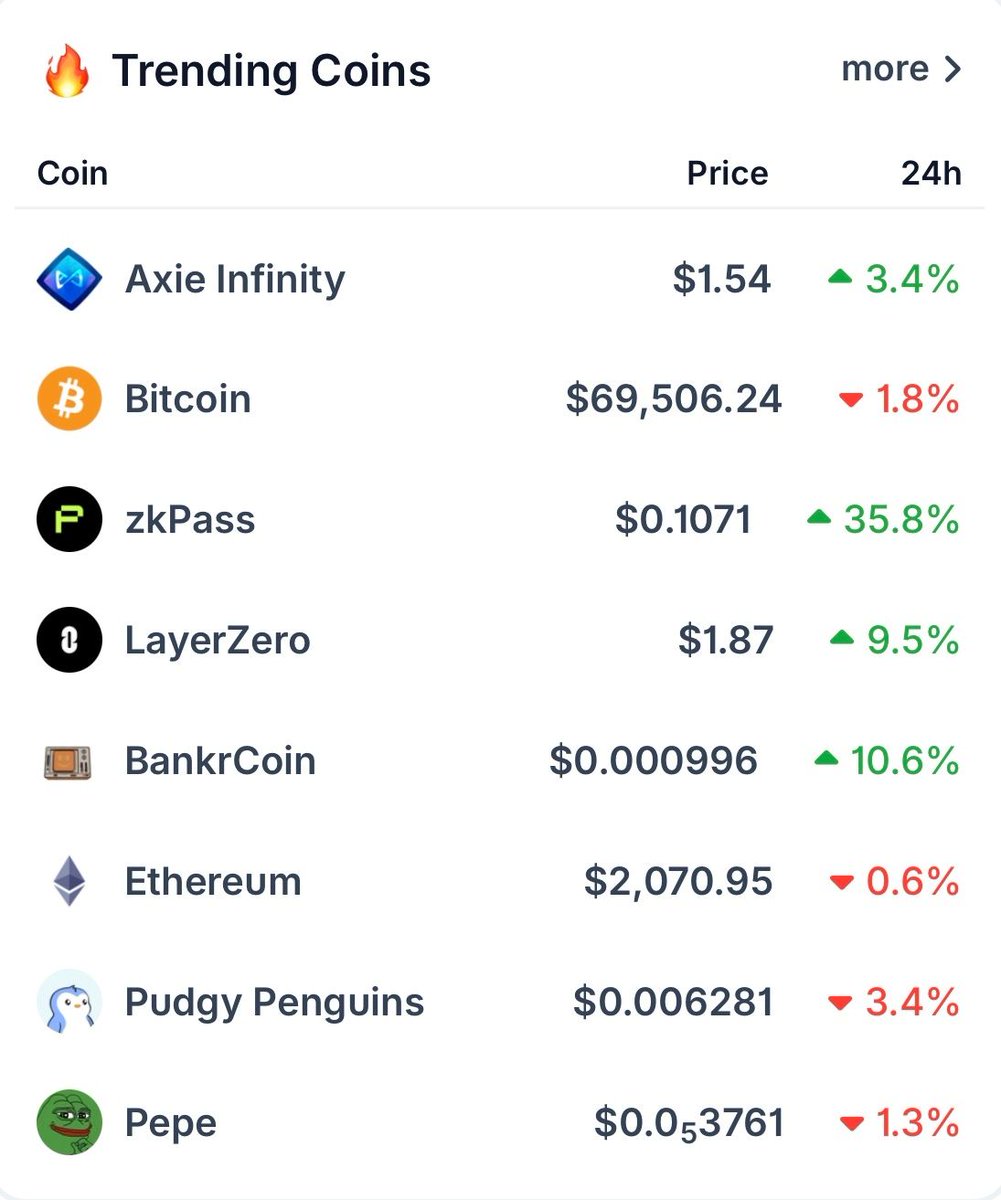Click the Price column header
The height and width of the screenshot is (1200, 1001).
click(x=727, y=174)
